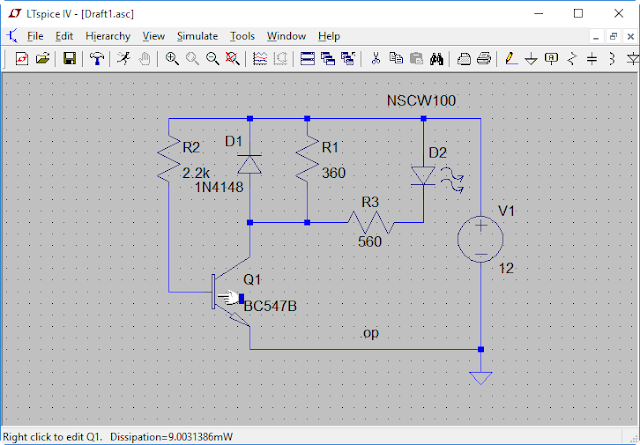Zoom out using the minus magnifier

click(x=212, y=59)
